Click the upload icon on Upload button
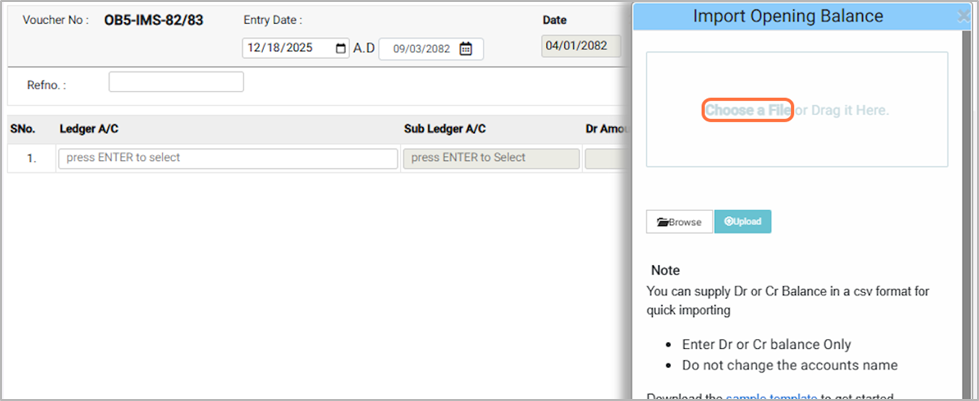The width and height of the screenshot is (979, 401). point(729,221)
